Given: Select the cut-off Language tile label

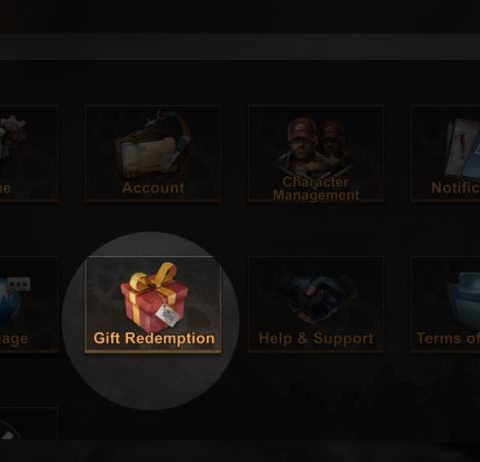Looking at the screenshot, I should pyautogui.click(x=14, y=339).
